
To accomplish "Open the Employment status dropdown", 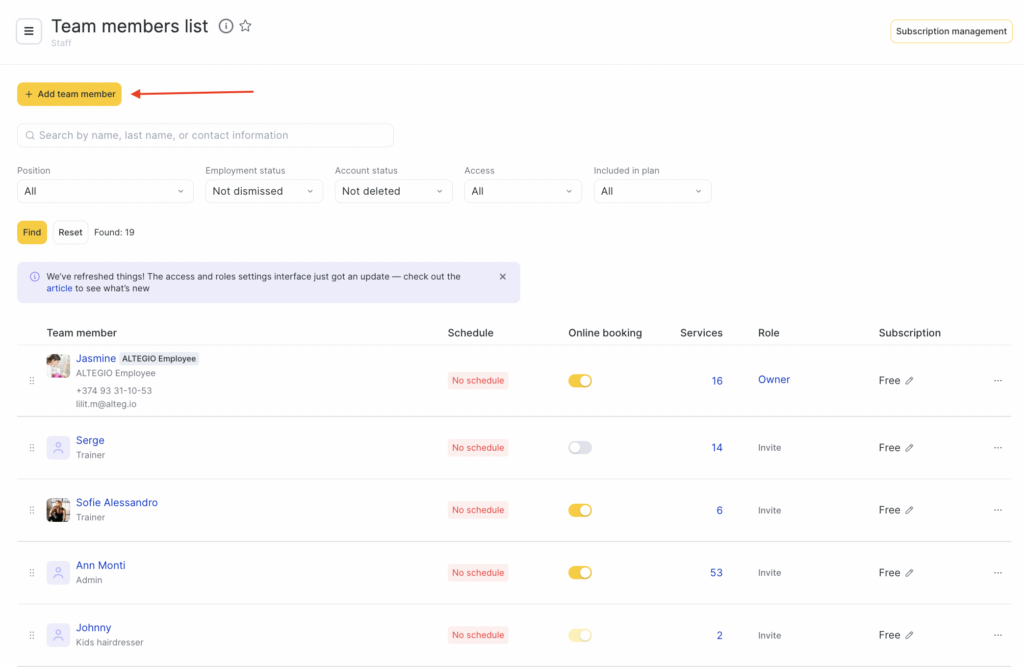I will click(264, 191).
